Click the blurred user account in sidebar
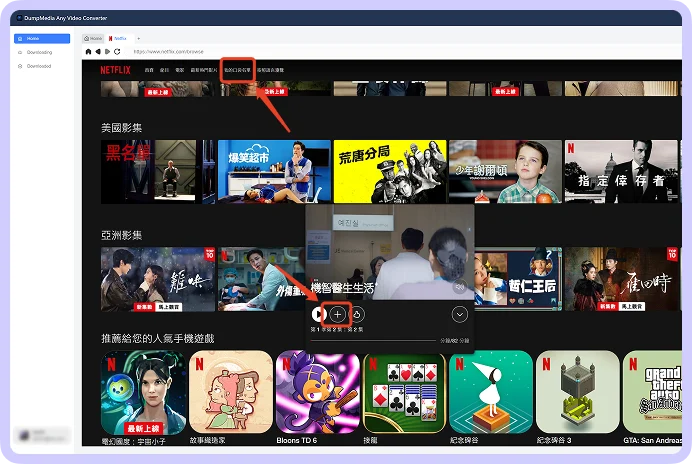The width and height of the screenshot is (692, 464). pos(42,435)
